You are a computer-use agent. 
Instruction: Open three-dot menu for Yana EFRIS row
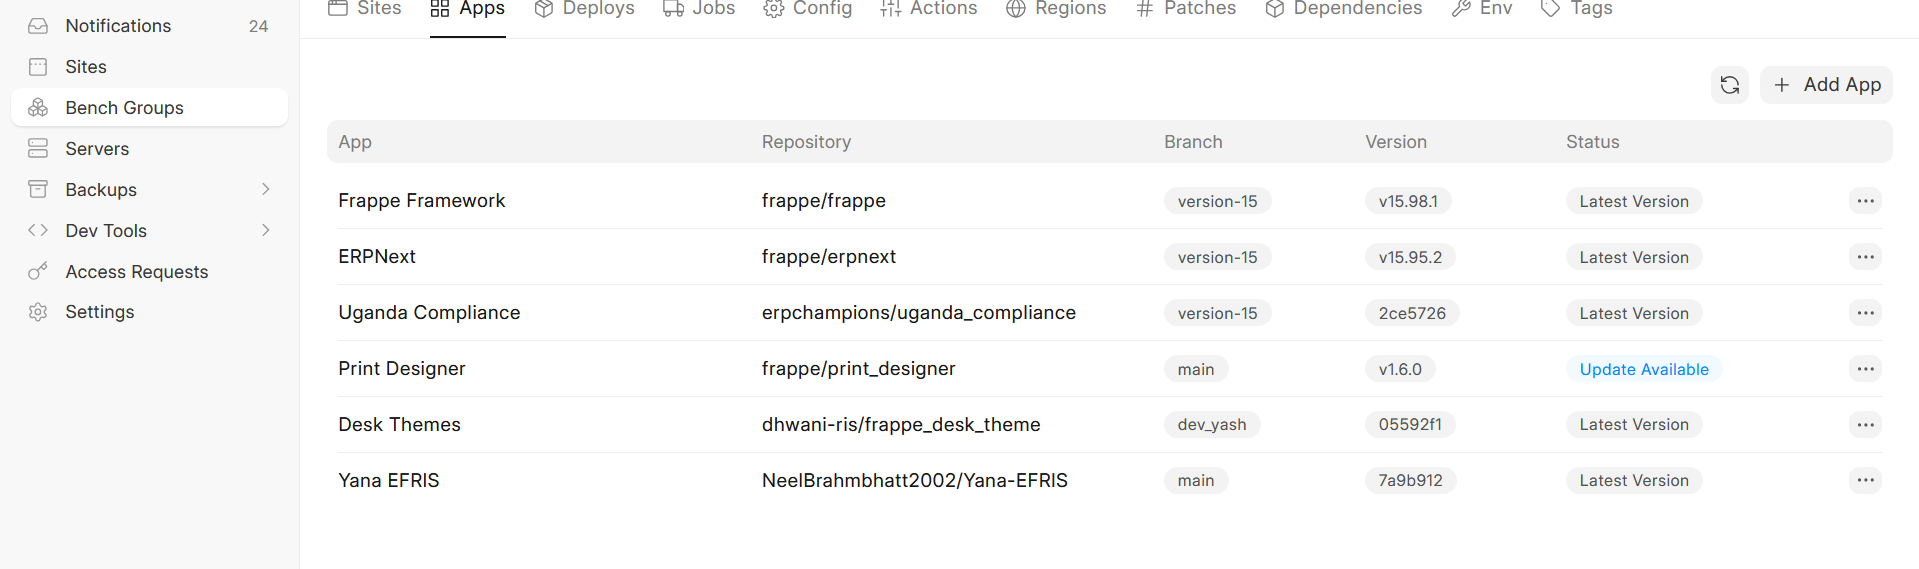1865,480
